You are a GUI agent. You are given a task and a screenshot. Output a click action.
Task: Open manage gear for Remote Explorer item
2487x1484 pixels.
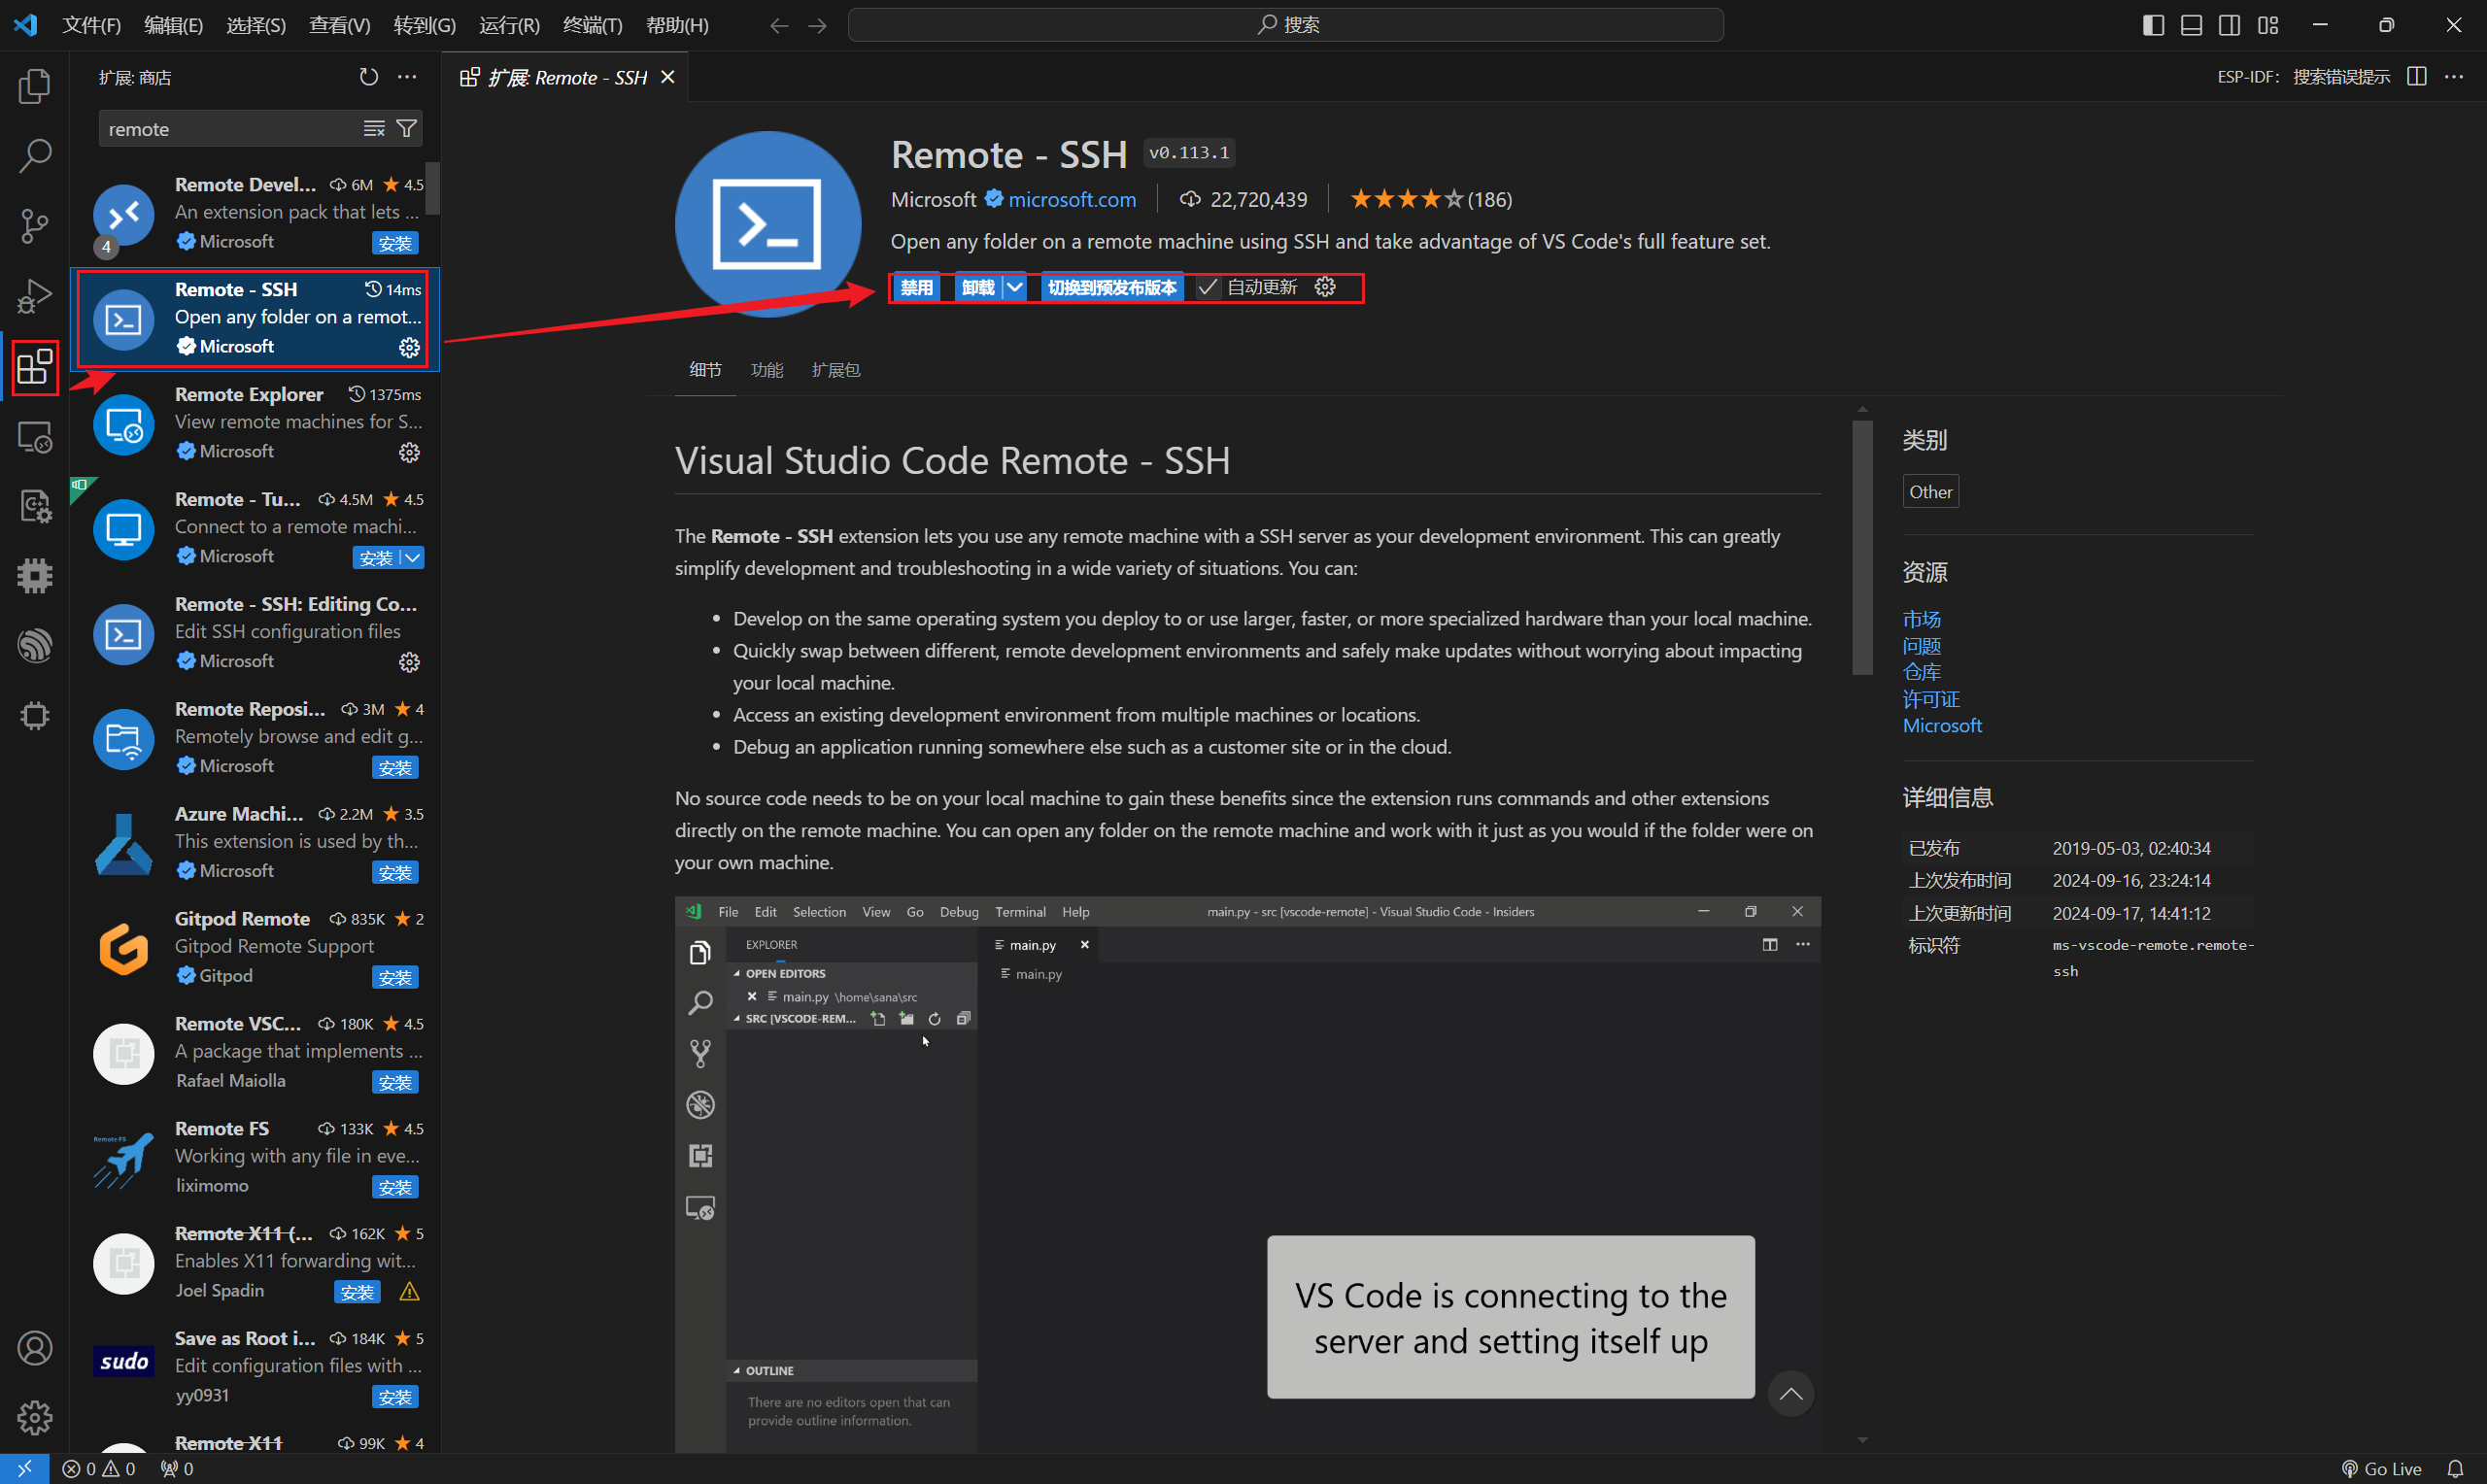coord(409,452)
